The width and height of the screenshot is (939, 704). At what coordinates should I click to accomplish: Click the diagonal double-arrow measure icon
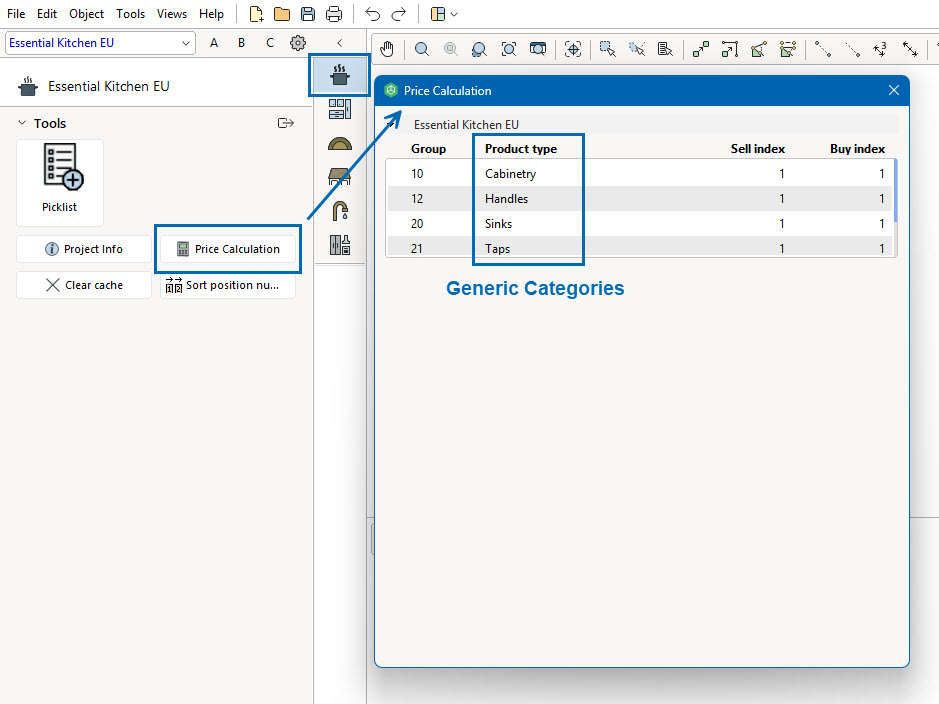pyautogui.click(x=910, y=49)
